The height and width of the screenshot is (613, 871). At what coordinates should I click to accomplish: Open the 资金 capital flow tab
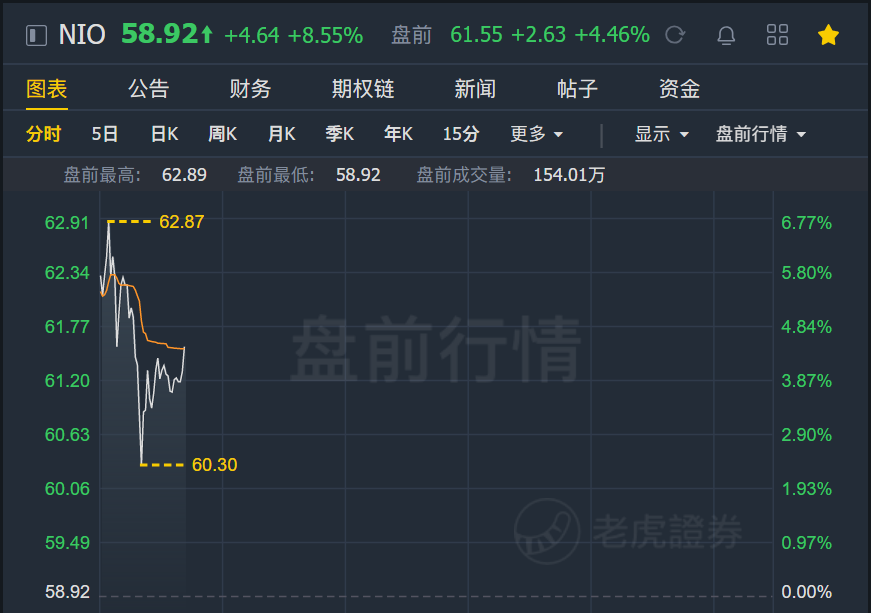(x=679, y=89)
